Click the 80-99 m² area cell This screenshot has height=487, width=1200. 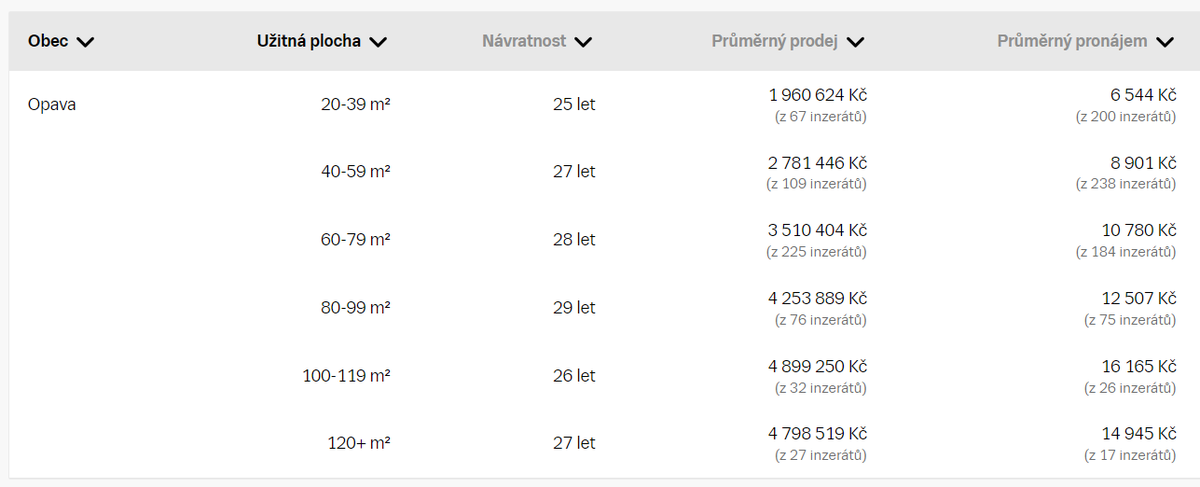pyautogui.click(x=355, y=308)
